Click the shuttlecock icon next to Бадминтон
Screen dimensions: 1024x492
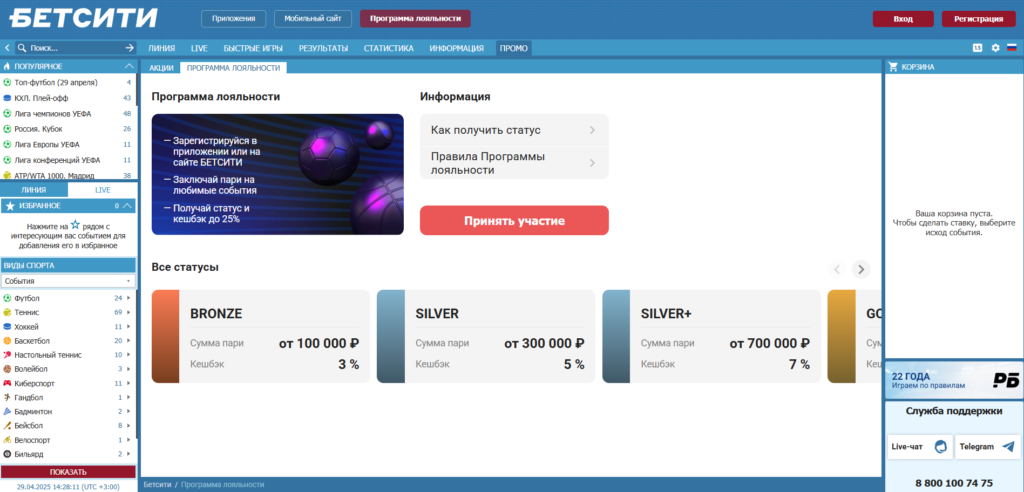point(7,412)
